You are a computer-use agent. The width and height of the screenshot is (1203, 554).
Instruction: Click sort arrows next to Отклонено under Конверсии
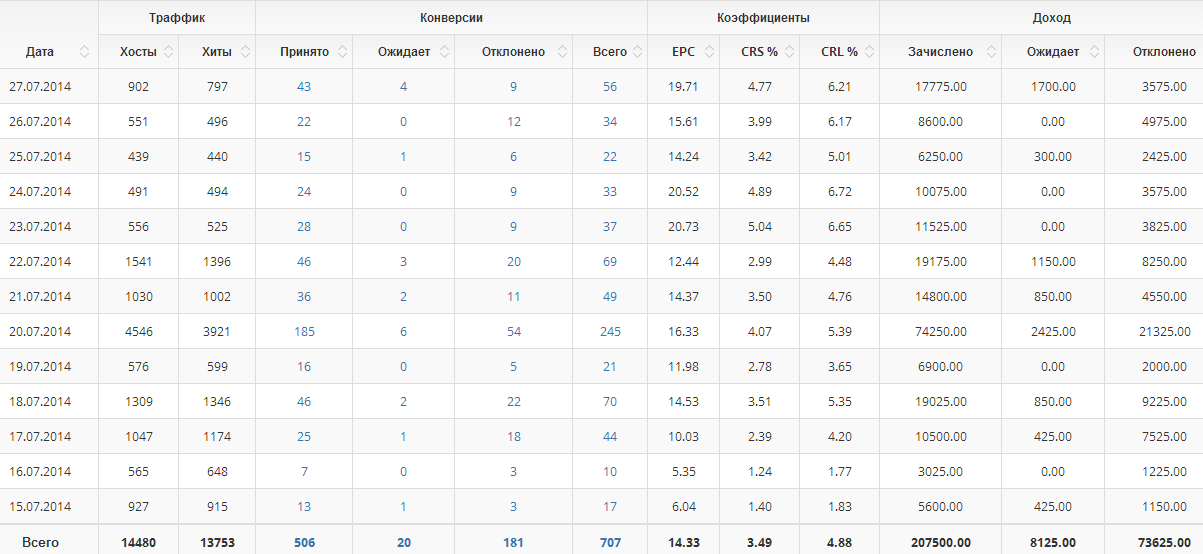[564, 52]
